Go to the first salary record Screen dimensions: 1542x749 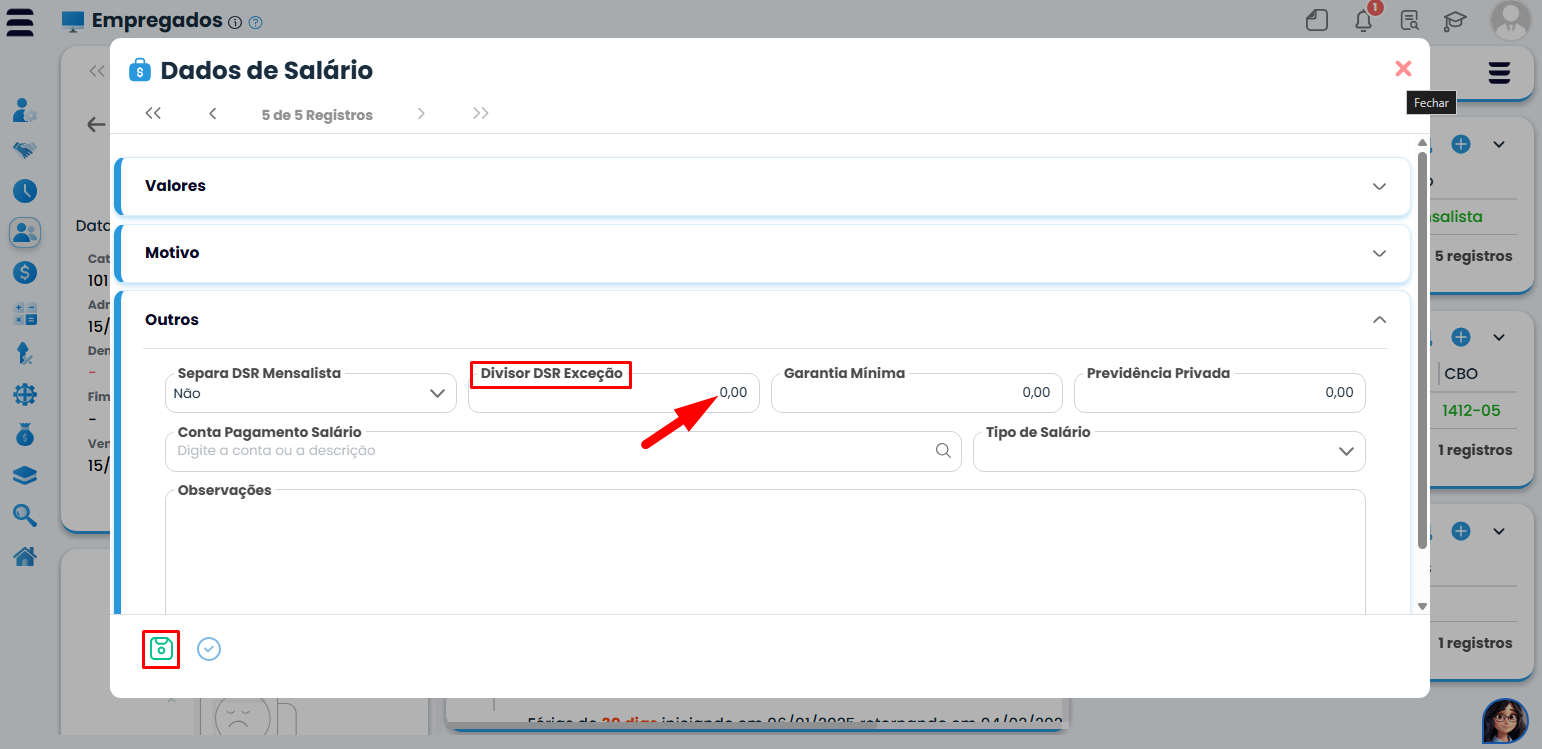153,114
